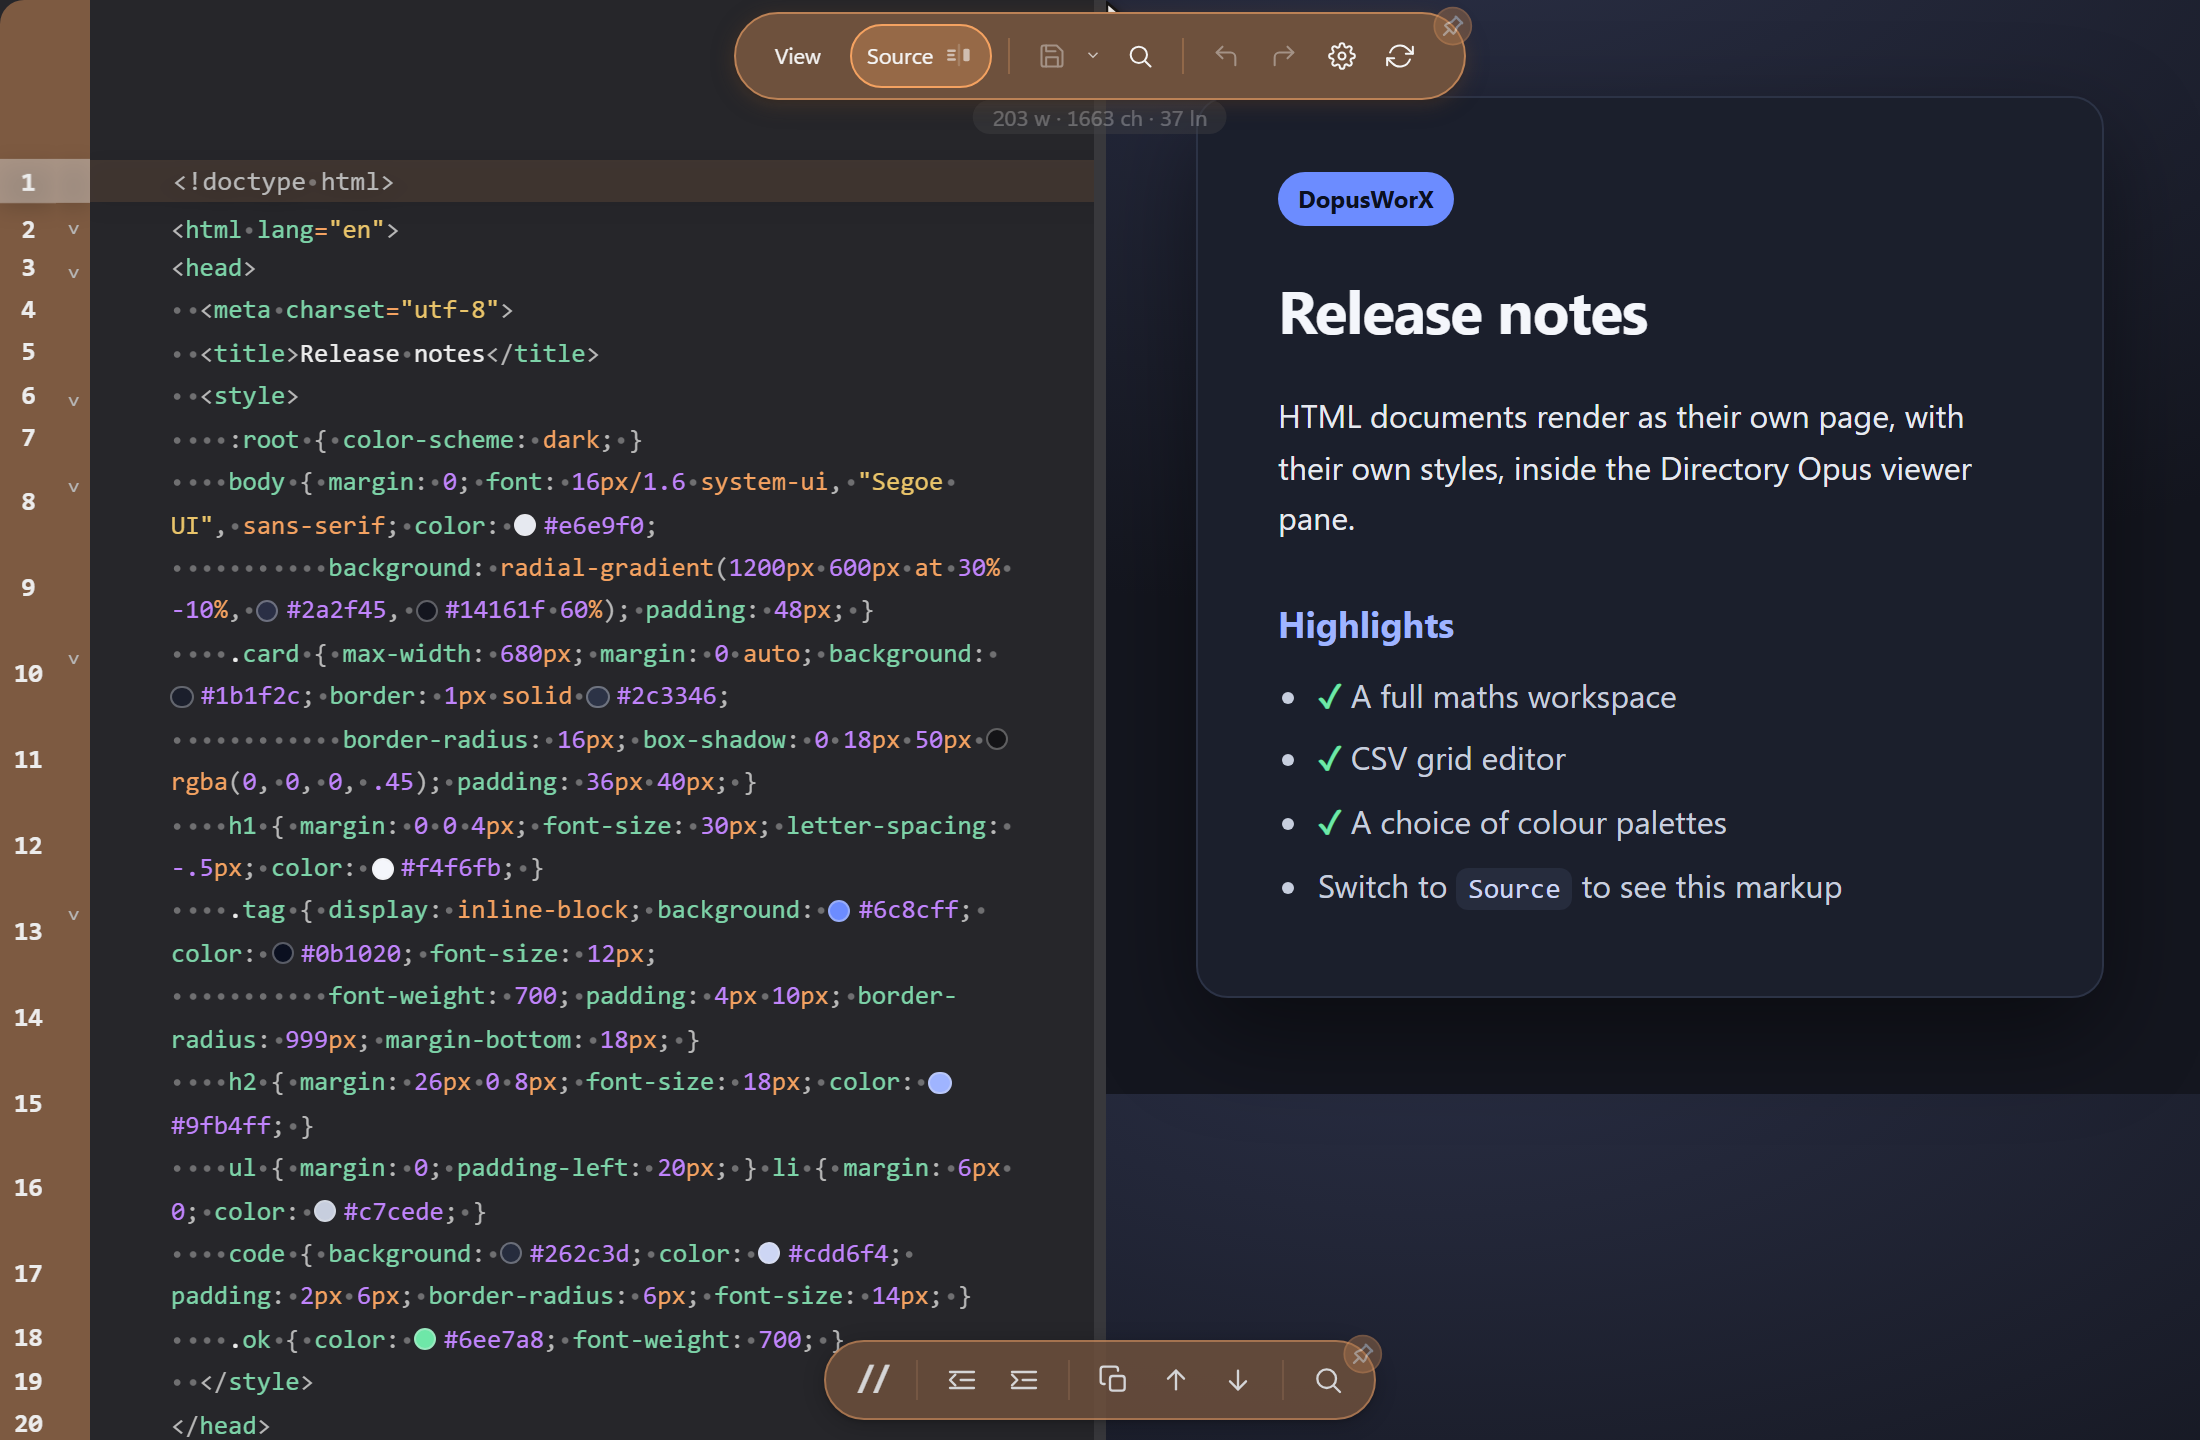Click the Highlights heading in preview

click(1366, 626)
